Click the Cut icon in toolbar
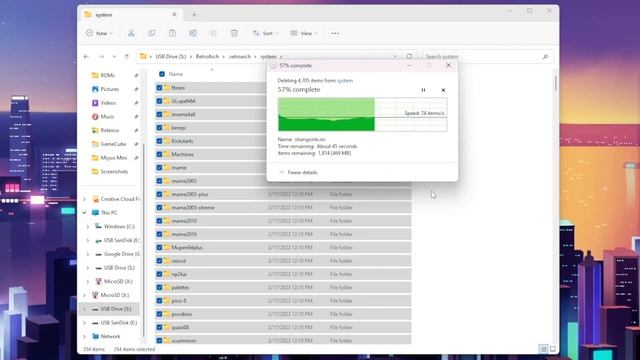The image size is (640, 360). (131, 33)
